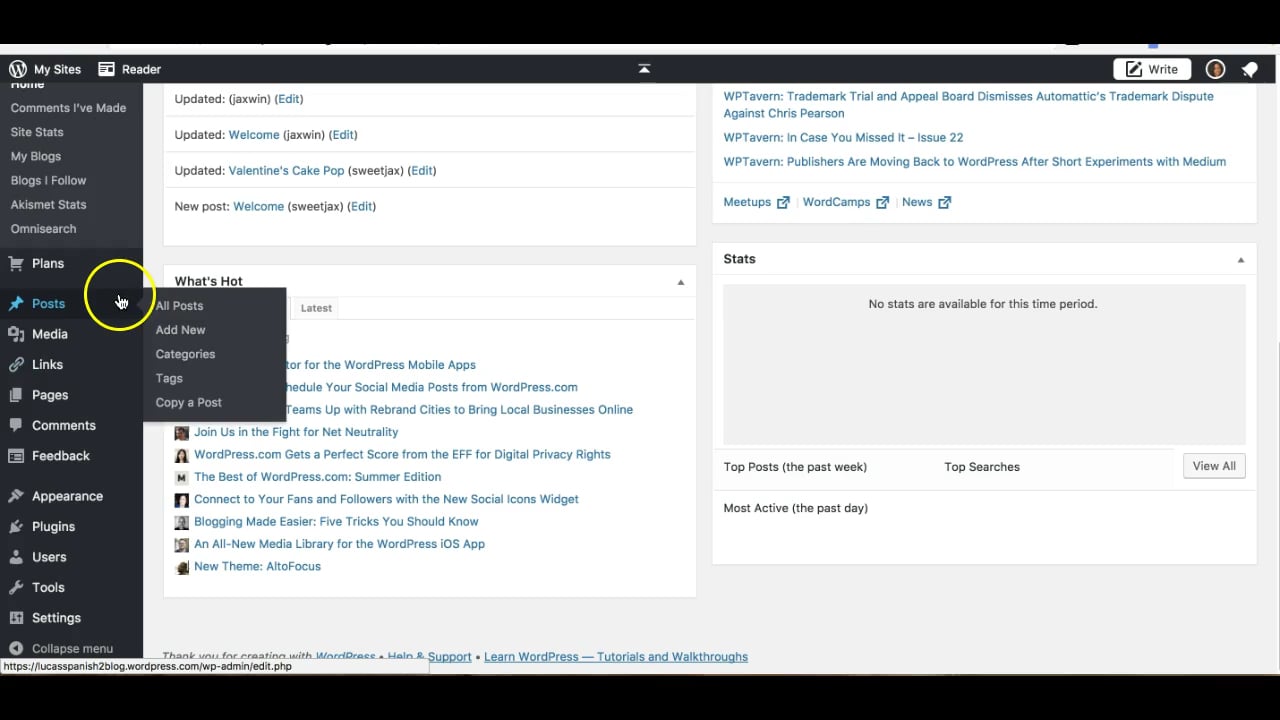The height and width of the screenshot is (720, 1280).
Task: Choose Add New in the Posts submenu
Action: (181, 330)
